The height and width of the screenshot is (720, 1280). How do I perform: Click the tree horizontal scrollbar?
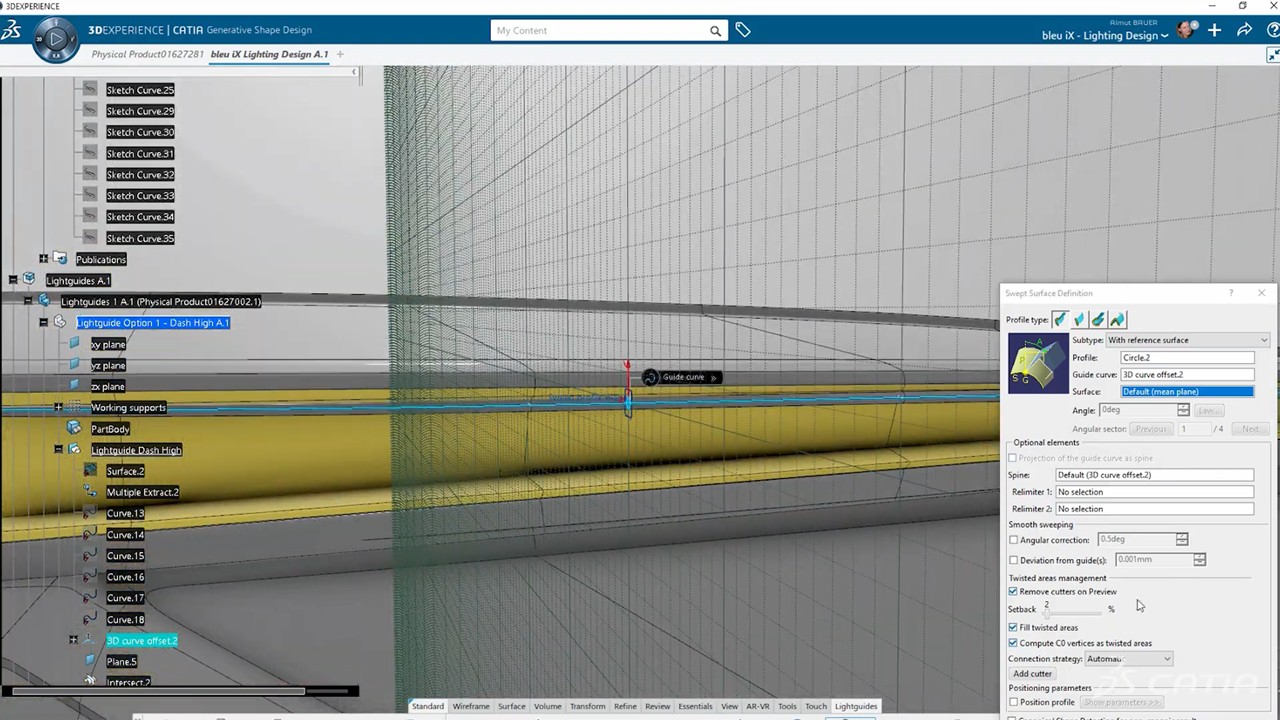tap(158, 690)
